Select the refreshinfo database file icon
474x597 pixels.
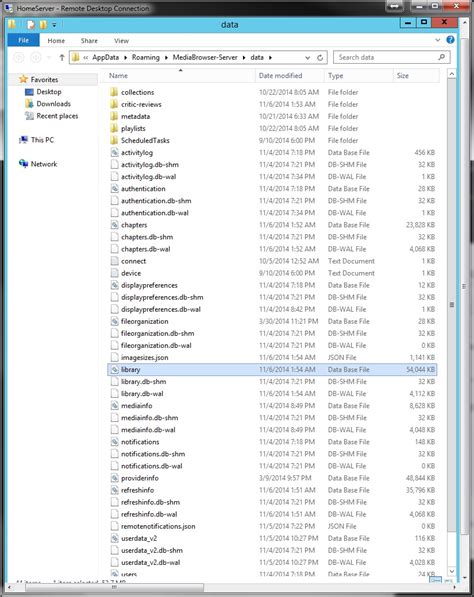114,490
